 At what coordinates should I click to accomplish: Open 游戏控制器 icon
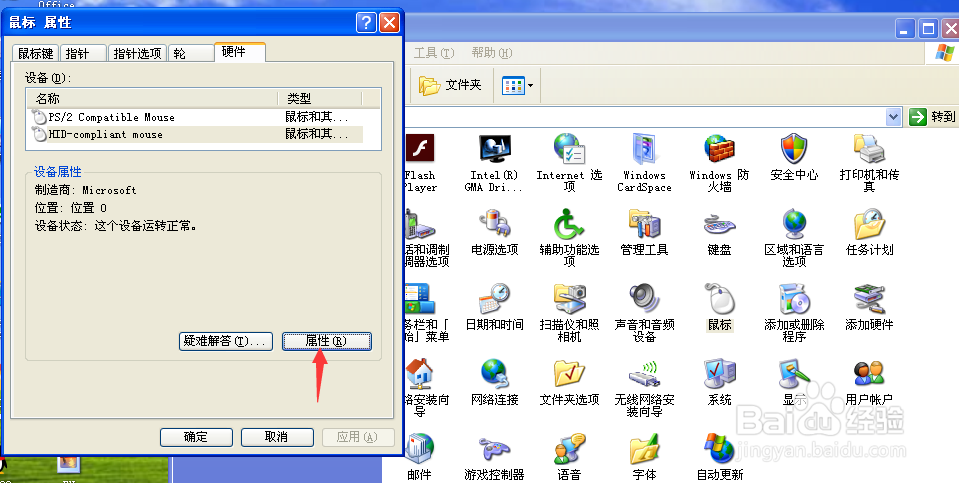tap(494, 450)
